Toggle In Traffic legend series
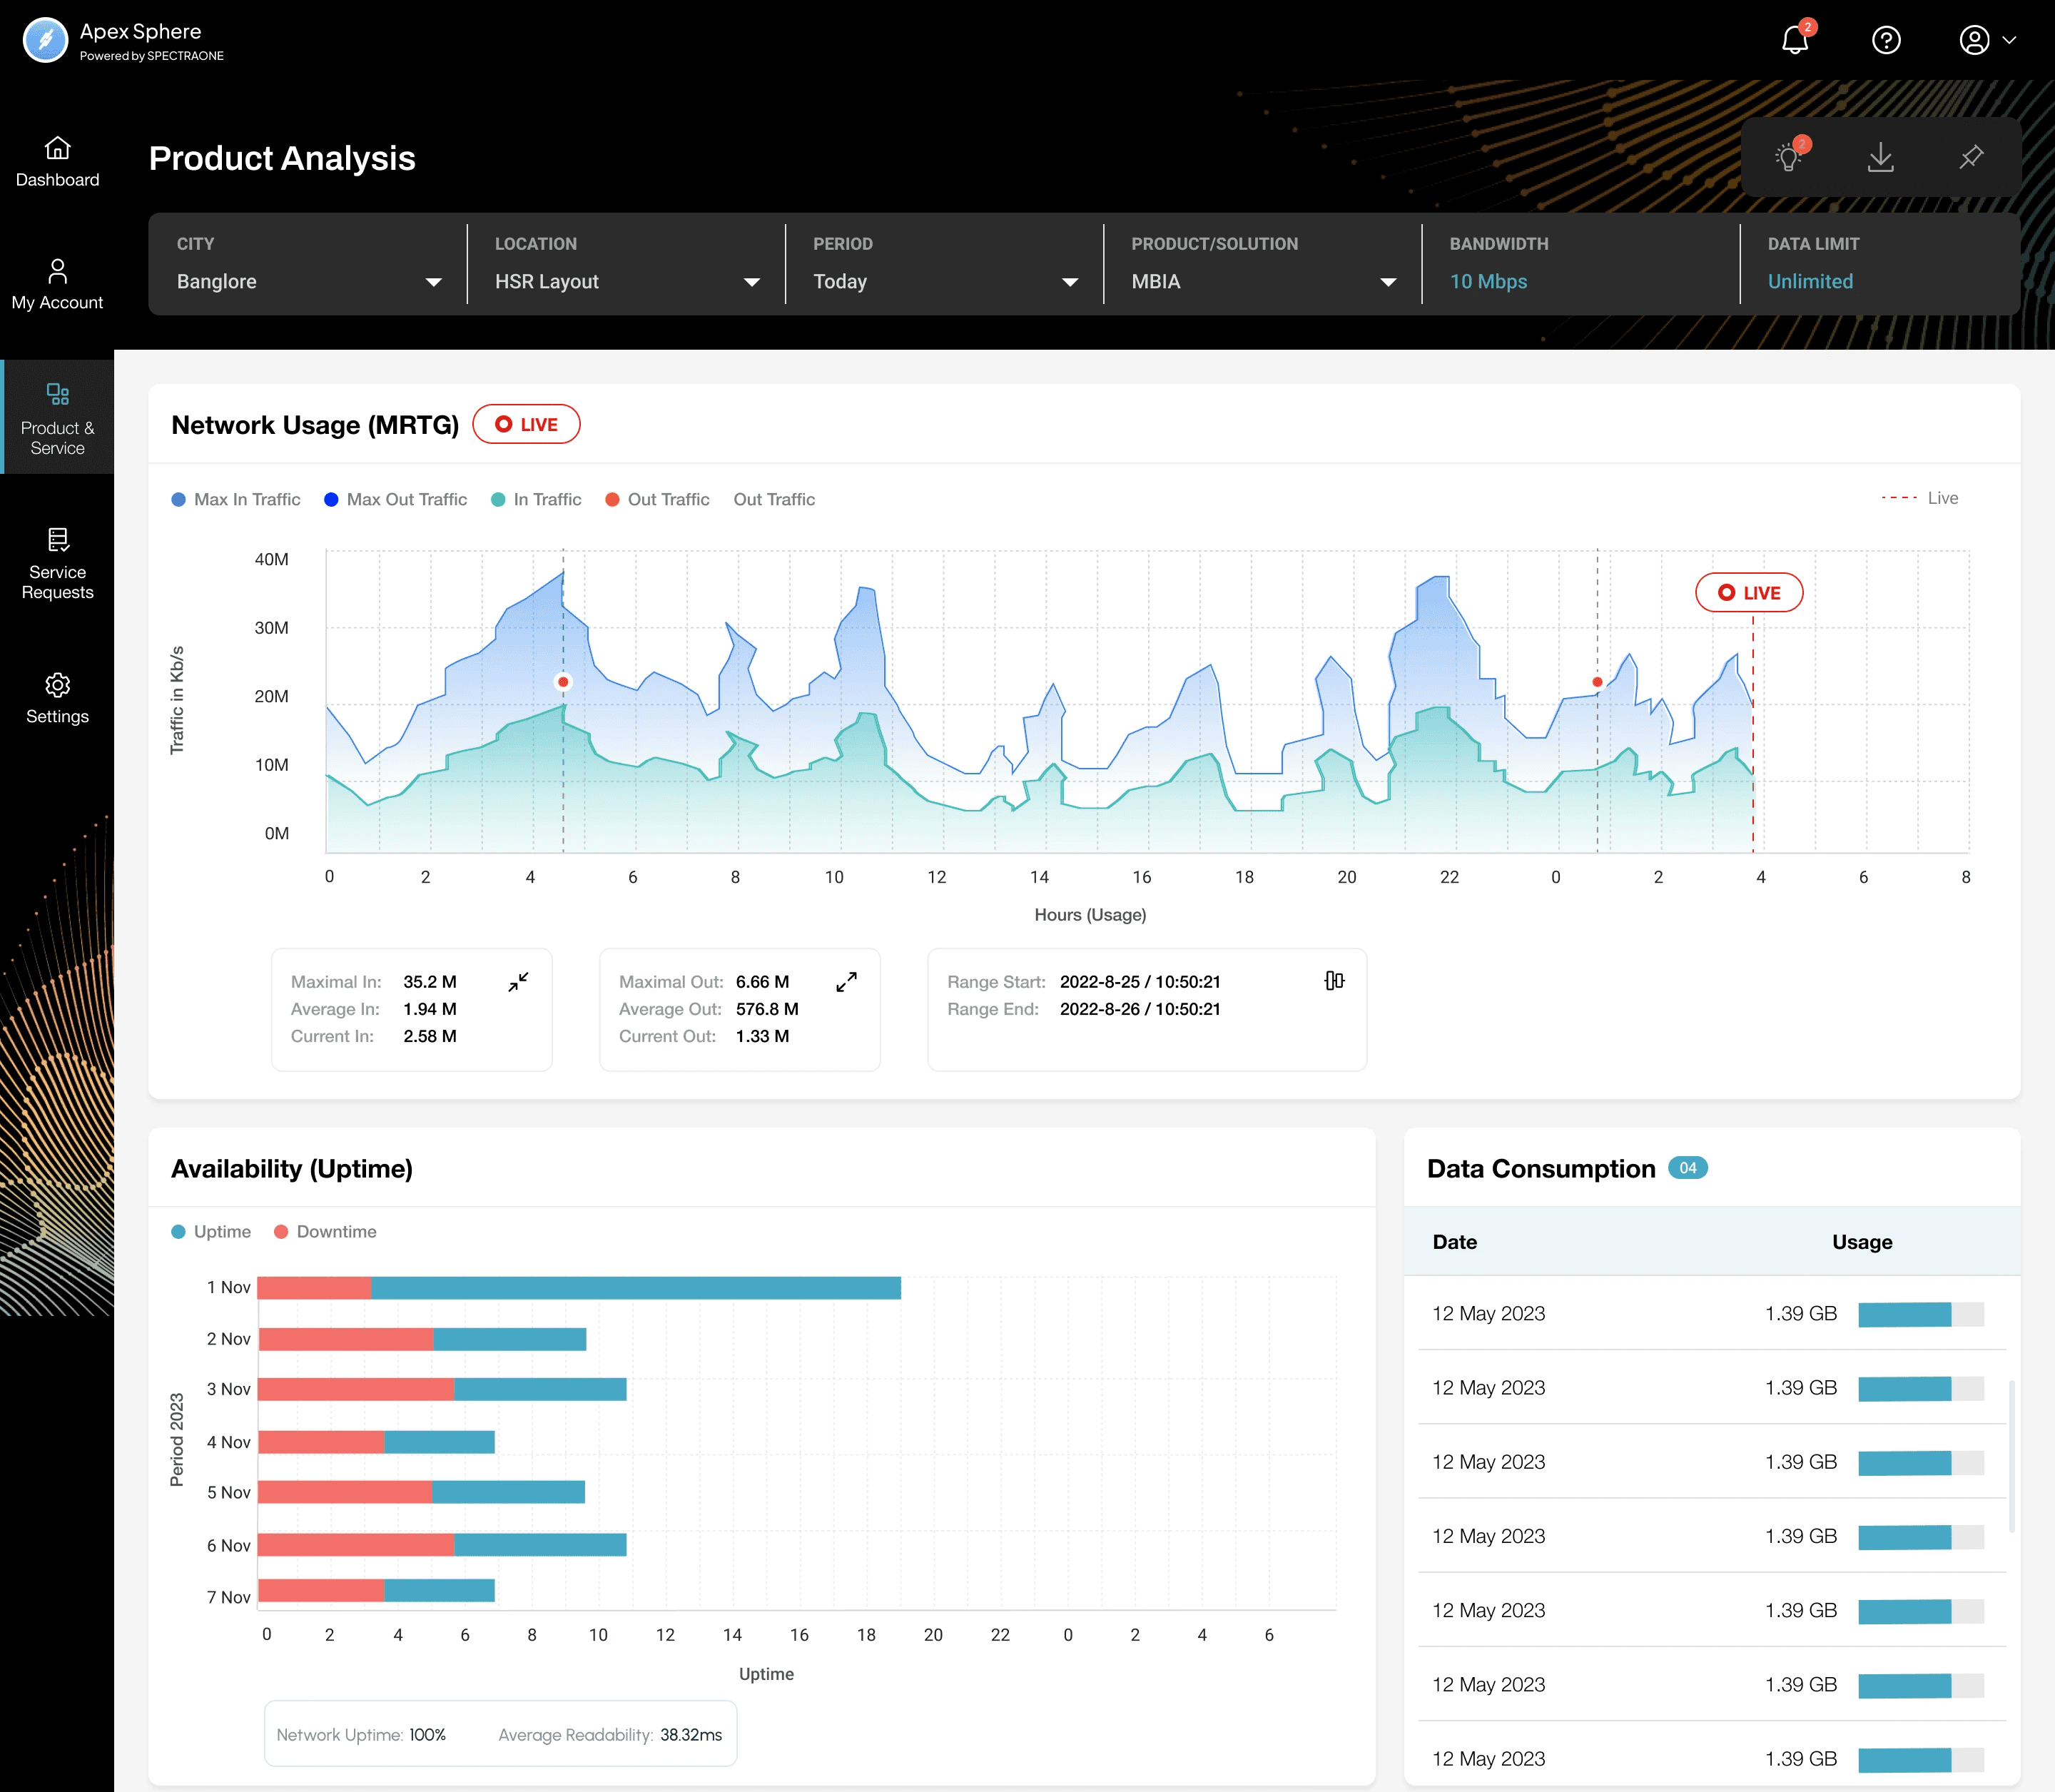The width and height of the screenshot is (2055, 1792). (536, 499)
